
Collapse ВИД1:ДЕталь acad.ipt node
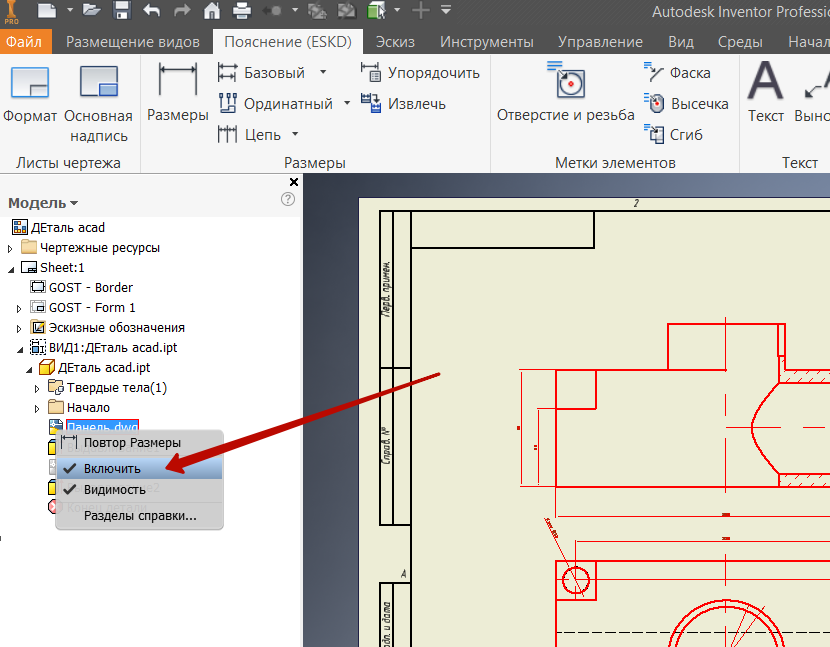(x=20, y=349)
